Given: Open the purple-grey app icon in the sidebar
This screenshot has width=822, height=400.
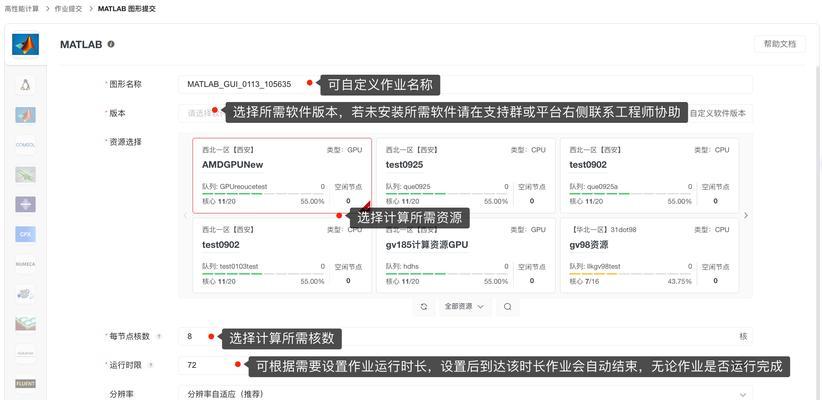Looking at the screenshot, I should [x=25, y=204].
